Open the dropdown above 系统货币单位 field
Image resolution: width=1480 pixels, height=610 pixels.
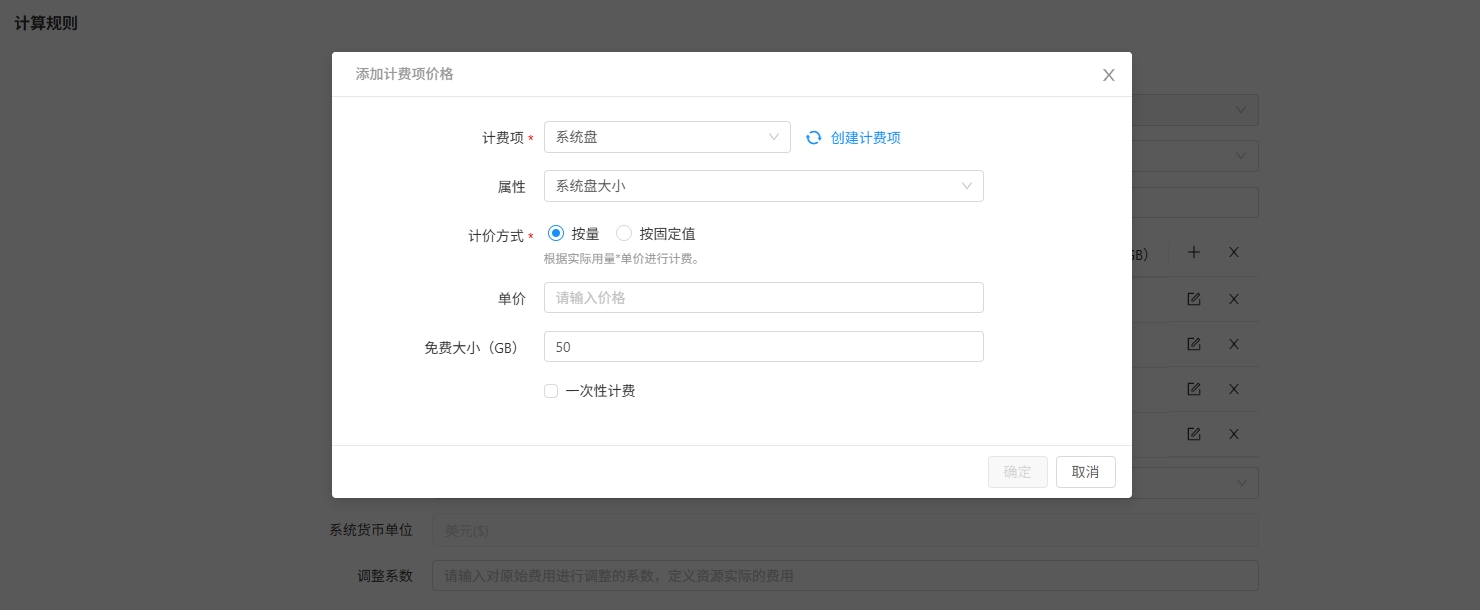pos(1240,483)
